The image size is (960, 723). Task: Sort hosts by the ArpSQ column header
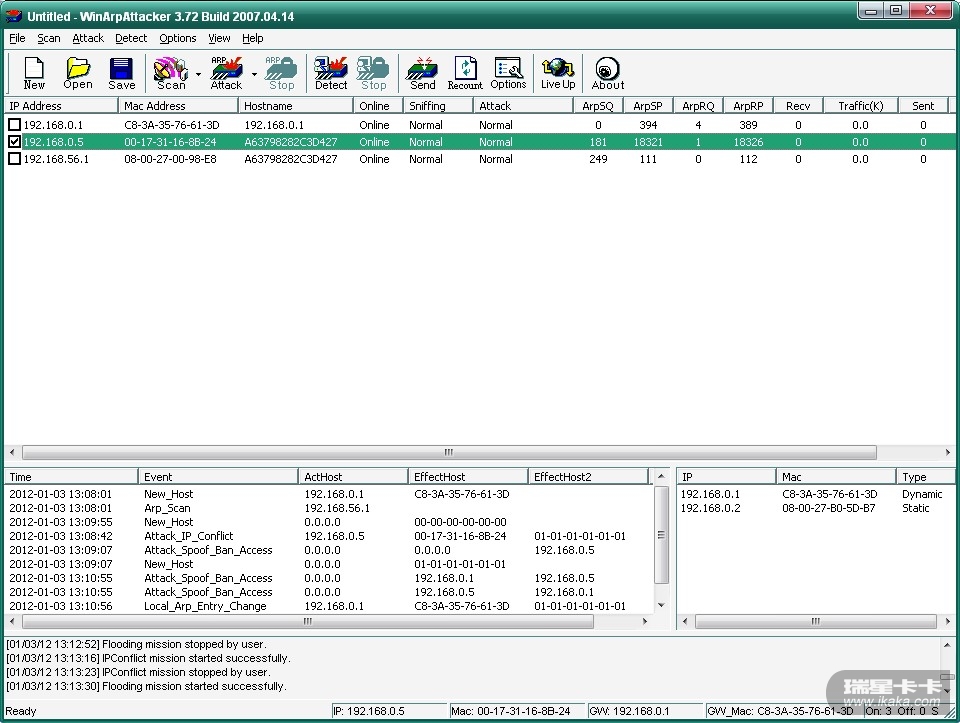tap(597, 106)
